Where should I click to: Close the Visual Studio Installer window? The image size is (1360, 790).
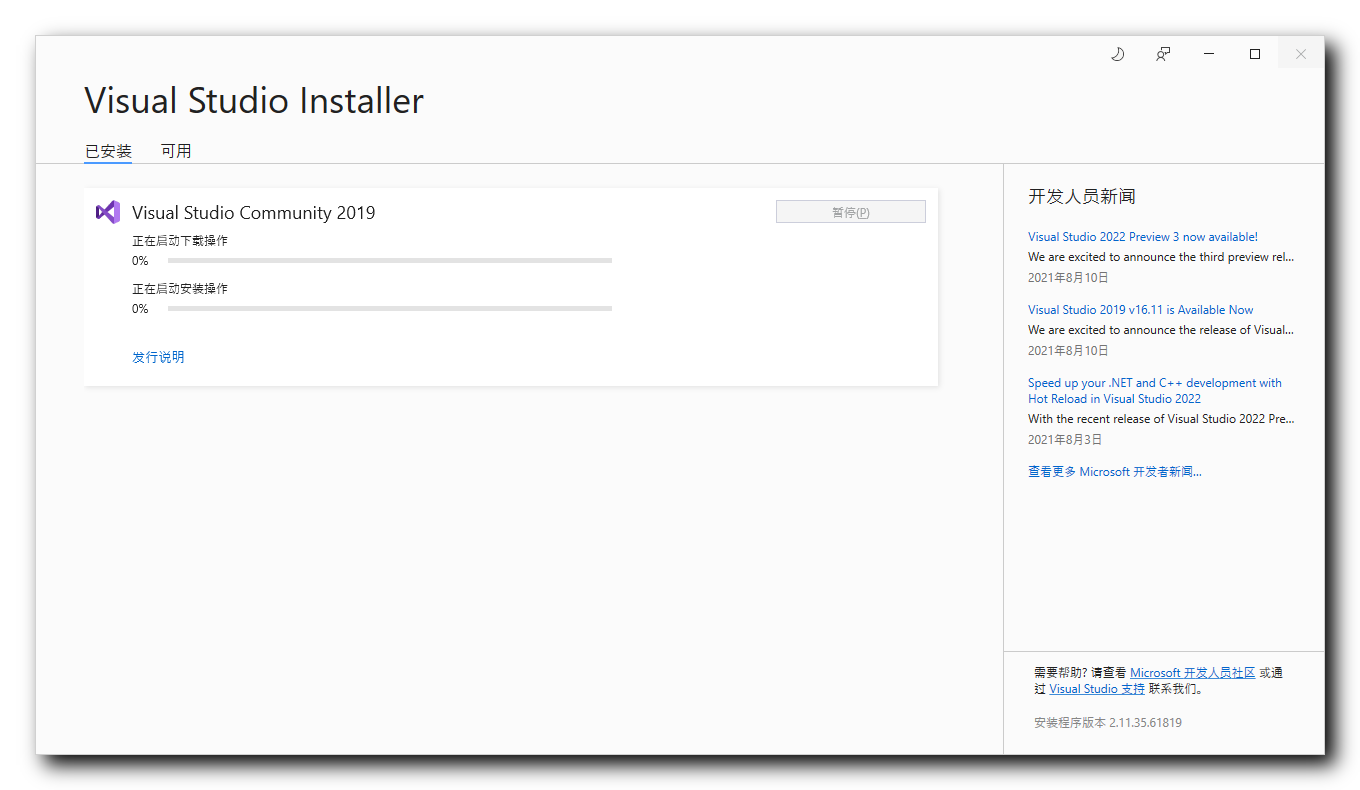coord(1301,54)
